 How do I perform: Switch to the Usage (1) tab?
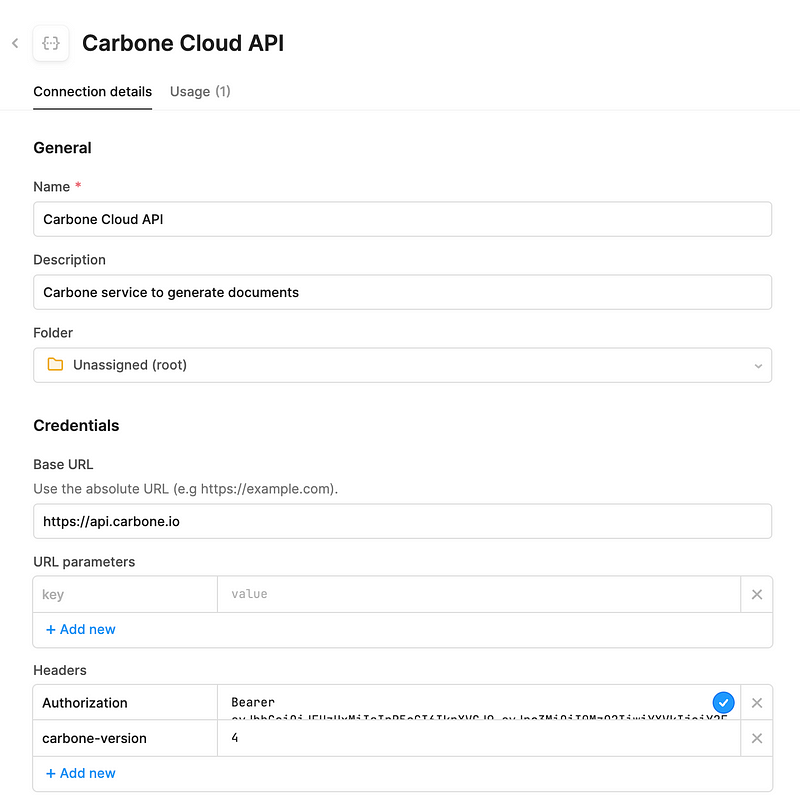pyautogui.click(x=200, y=92)
